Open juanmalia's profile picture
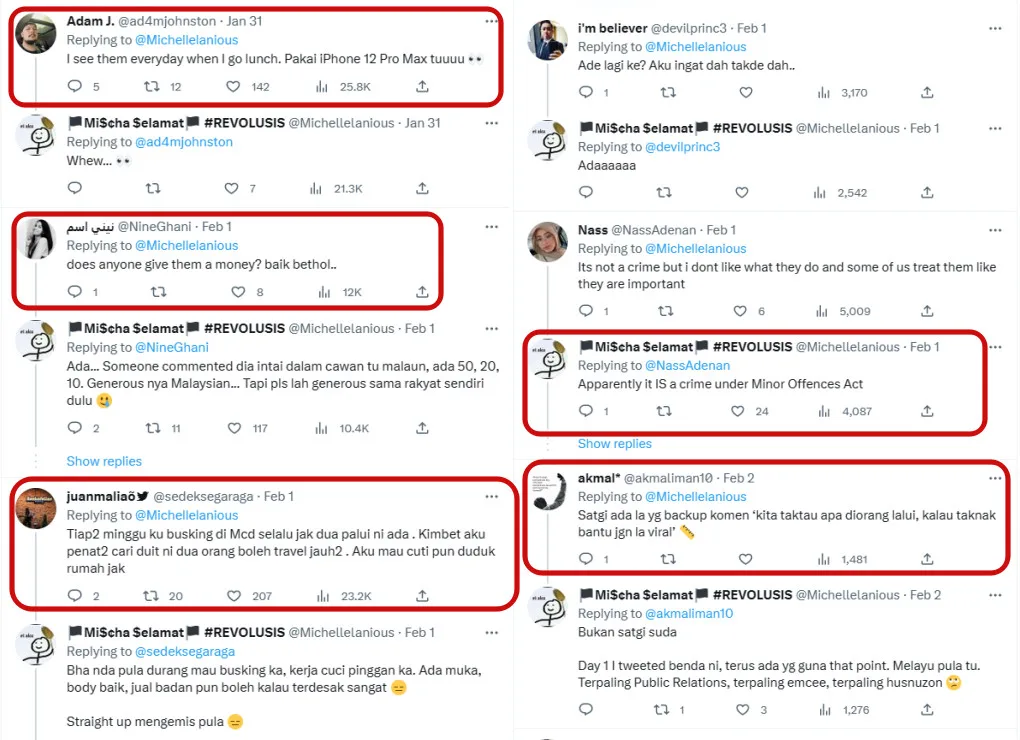Screen dimensions: 1020x740 pyautogui.click(x=37, y=508)
